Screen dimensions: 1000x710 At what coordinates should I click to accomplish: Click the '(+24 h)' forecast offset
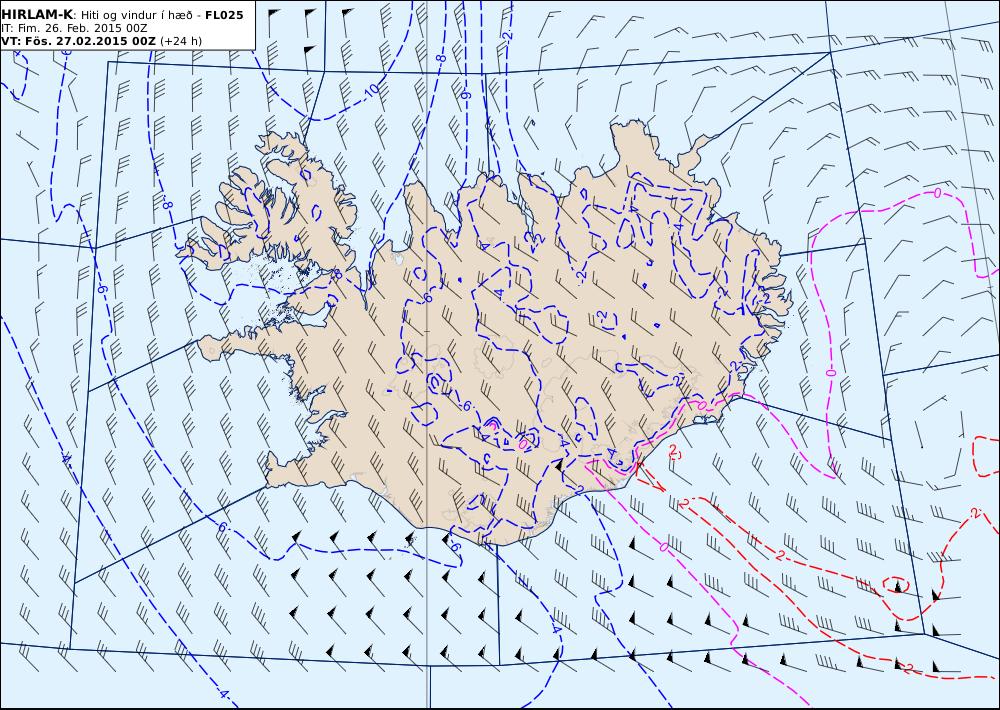tap(180, 41)
